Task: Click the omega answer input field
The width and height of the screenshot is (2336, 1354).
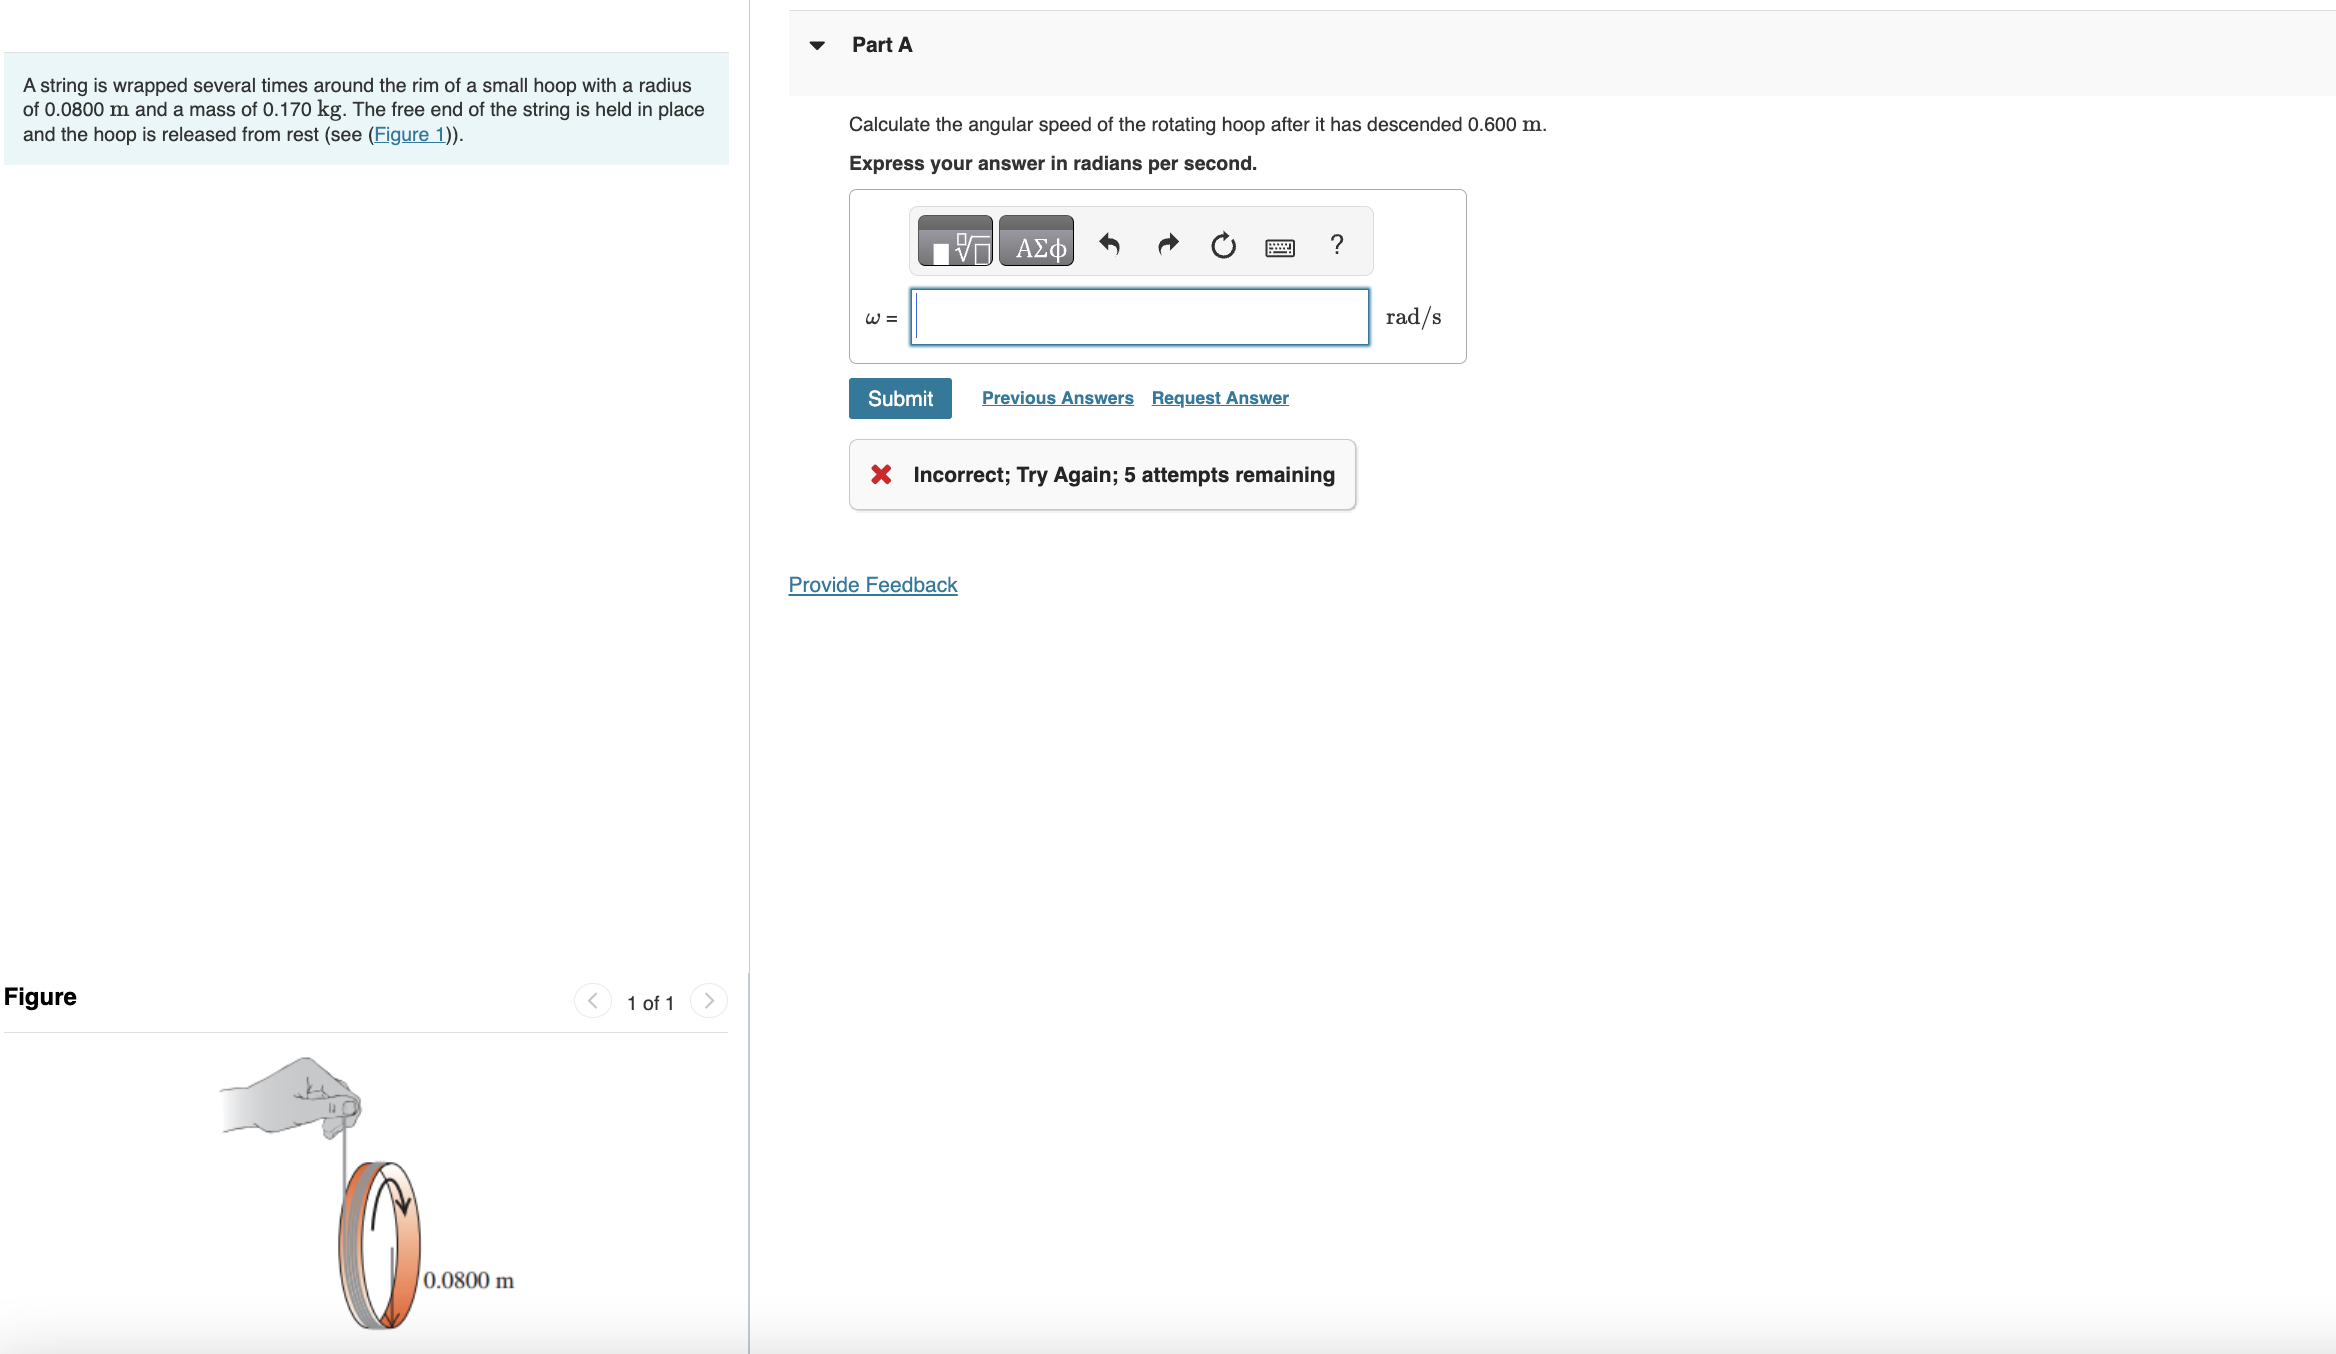Action: pyautogui.click(x=1139, y=317)
